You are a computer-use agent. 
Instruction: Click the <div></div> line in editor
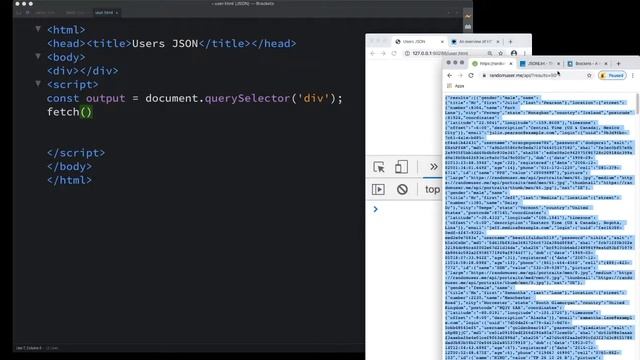(x=82, y=71)
